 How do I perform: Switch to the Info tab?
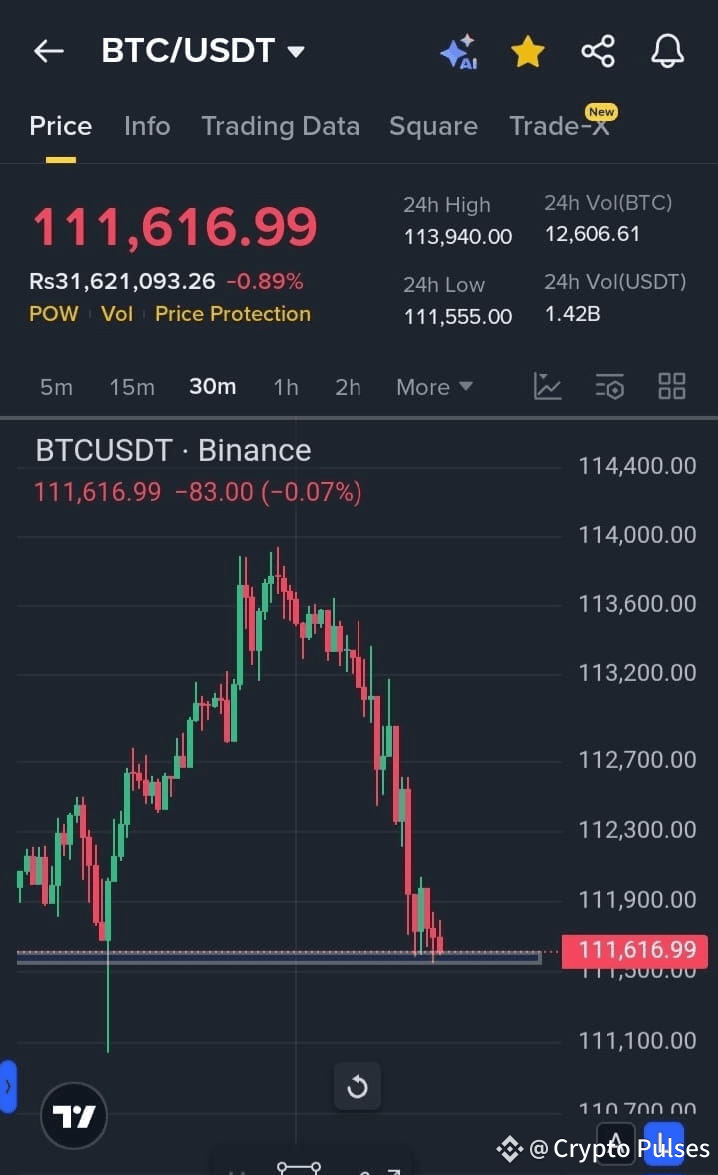[147, 126]
